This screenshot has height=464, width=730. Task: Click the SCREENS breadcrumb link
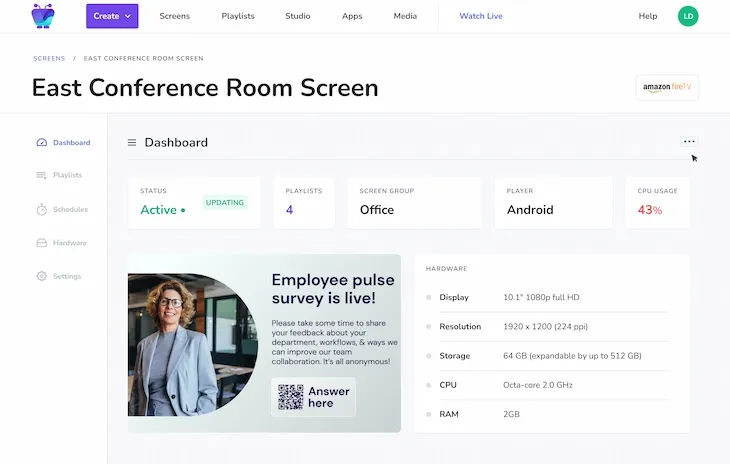click(49, 58)
